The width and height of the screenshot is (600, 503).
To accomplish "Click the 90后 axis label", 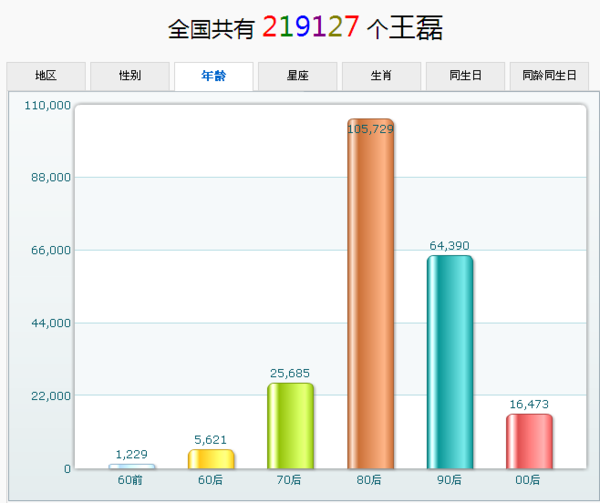I will [x=450, y=480].
